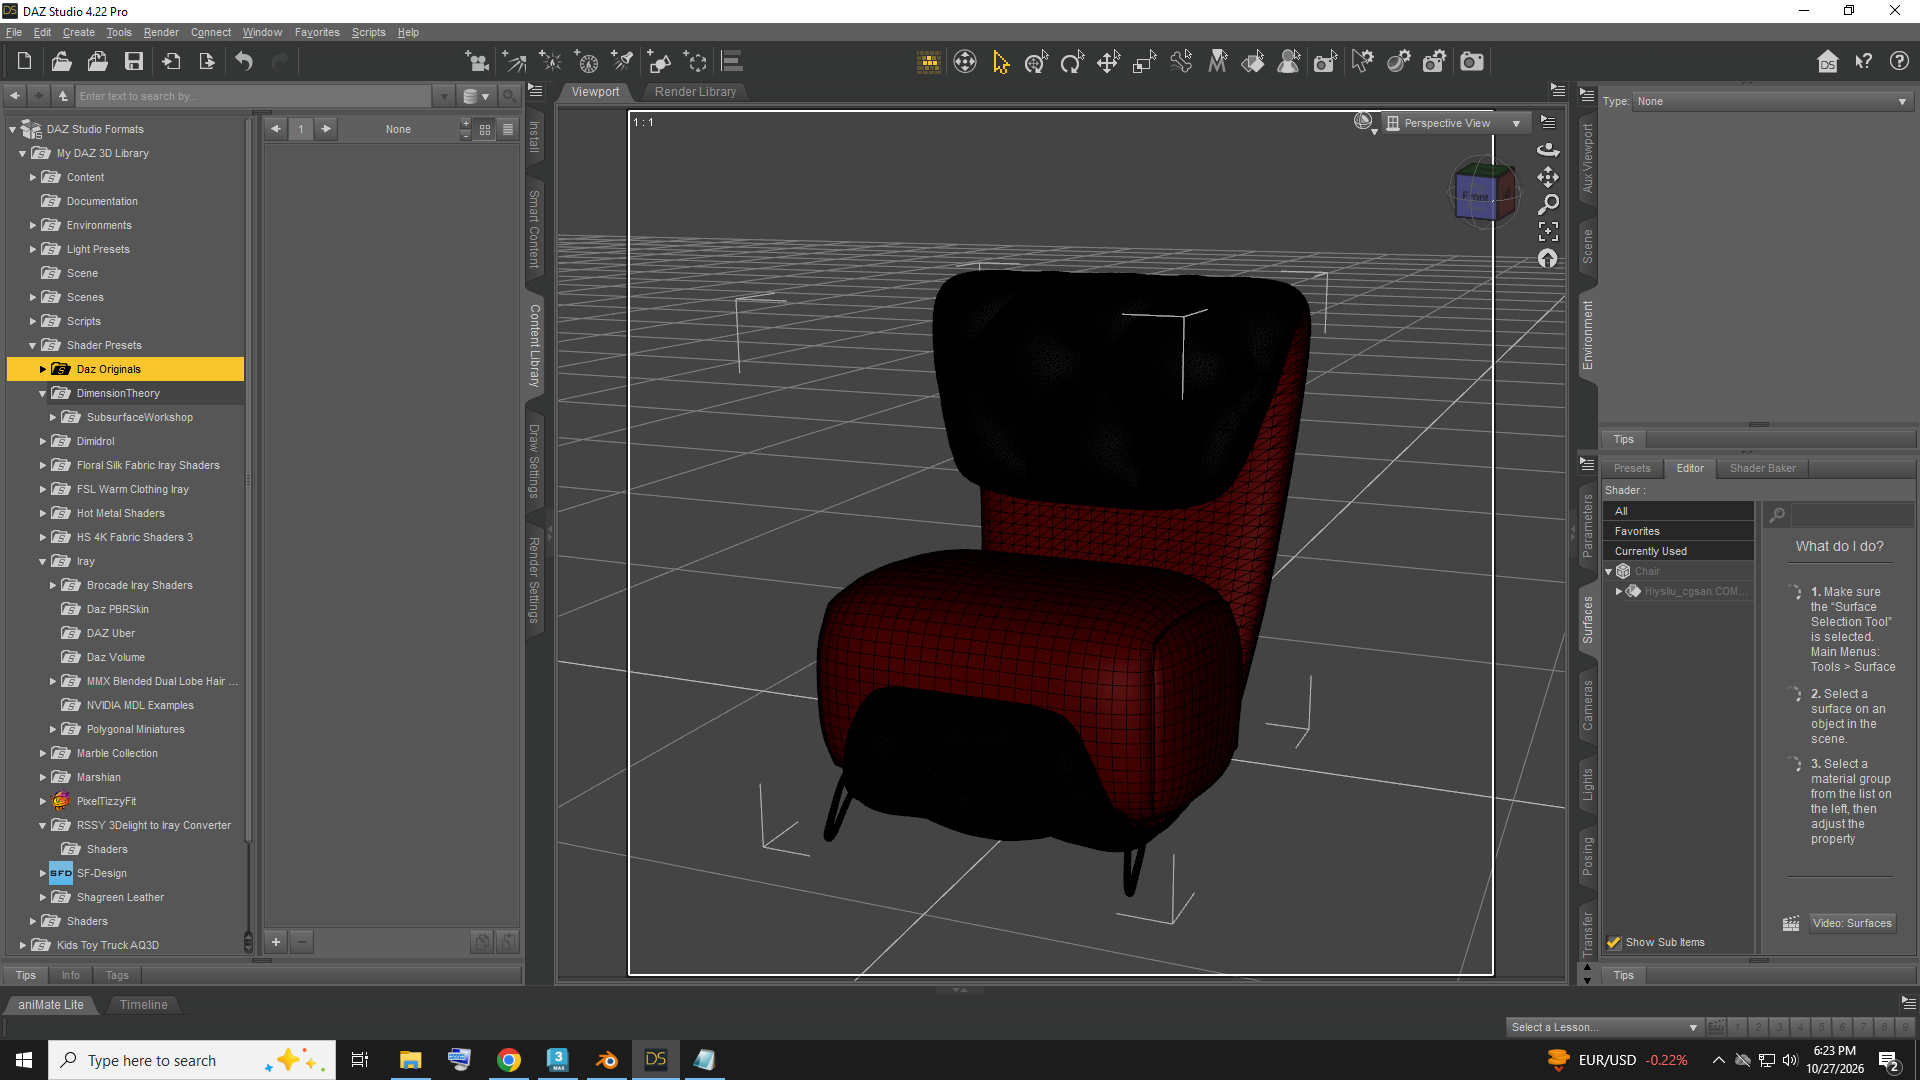Expand the Content folder

click(x=33, y=177)
